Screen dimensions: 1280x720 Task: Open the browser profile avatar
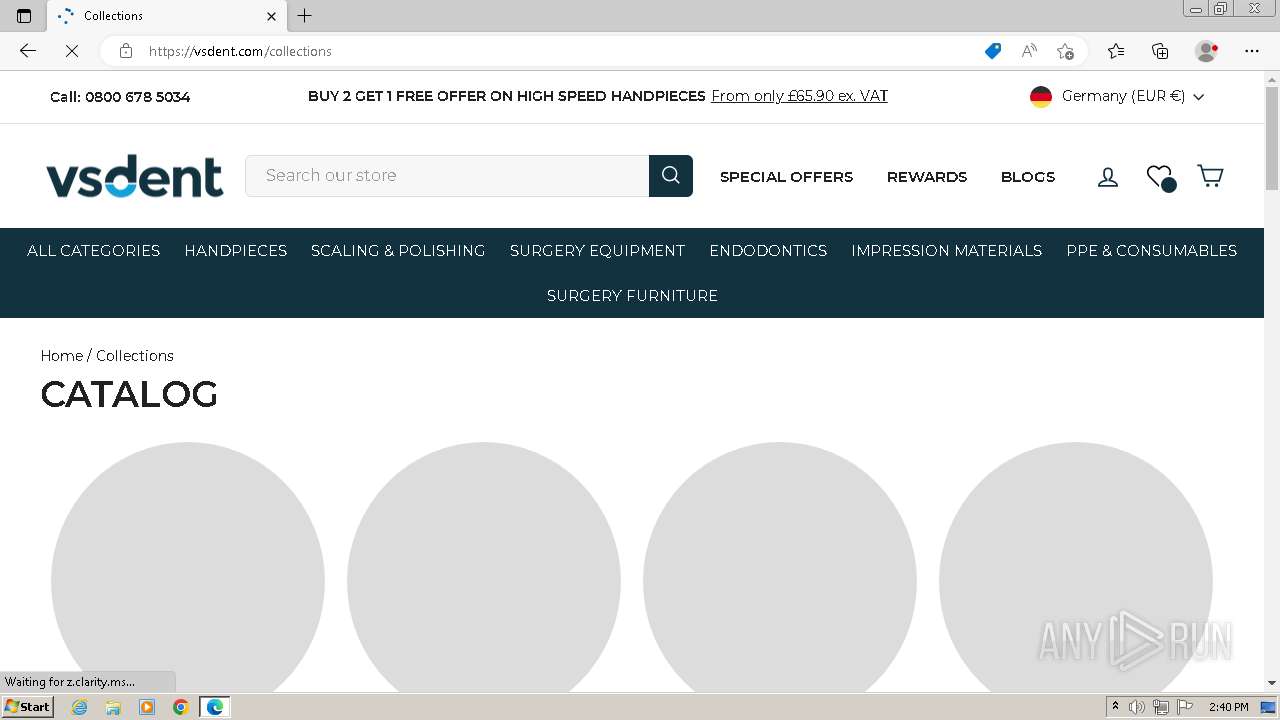1207,51
